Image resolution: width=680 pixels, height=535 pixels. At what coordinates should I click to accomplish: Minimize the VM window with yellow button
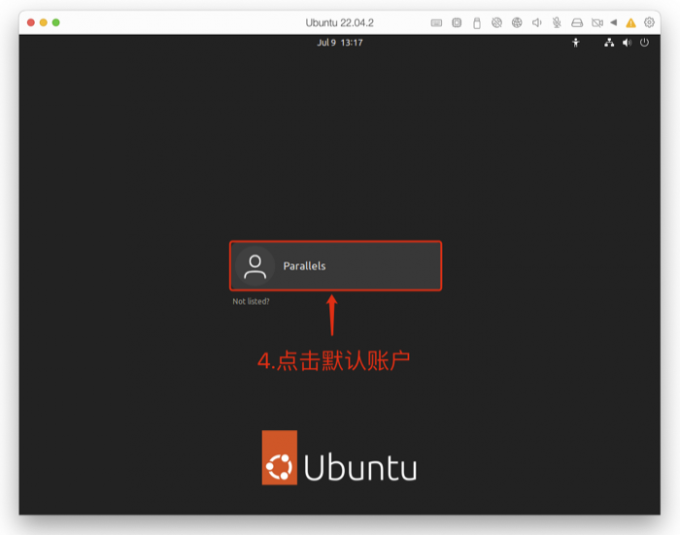click(x=43, y=23)
